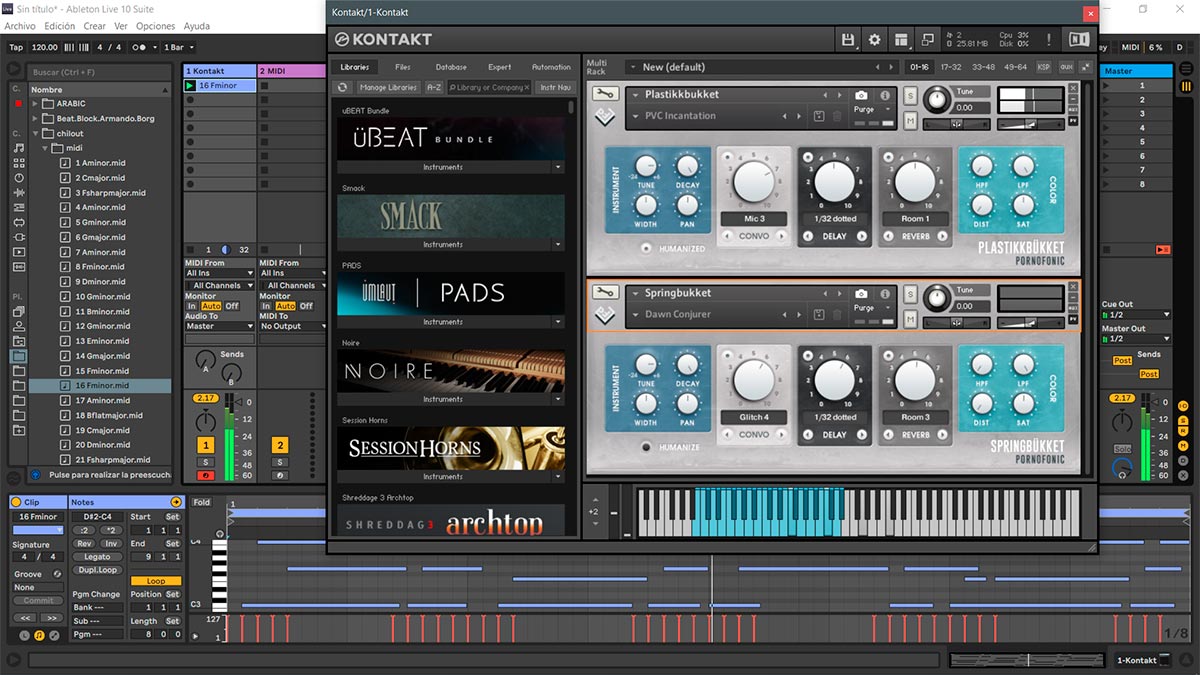The image size is (1200, 675).
Task: Click the refresh icon in Kontakt Libraries
Action: pos(343,88)
